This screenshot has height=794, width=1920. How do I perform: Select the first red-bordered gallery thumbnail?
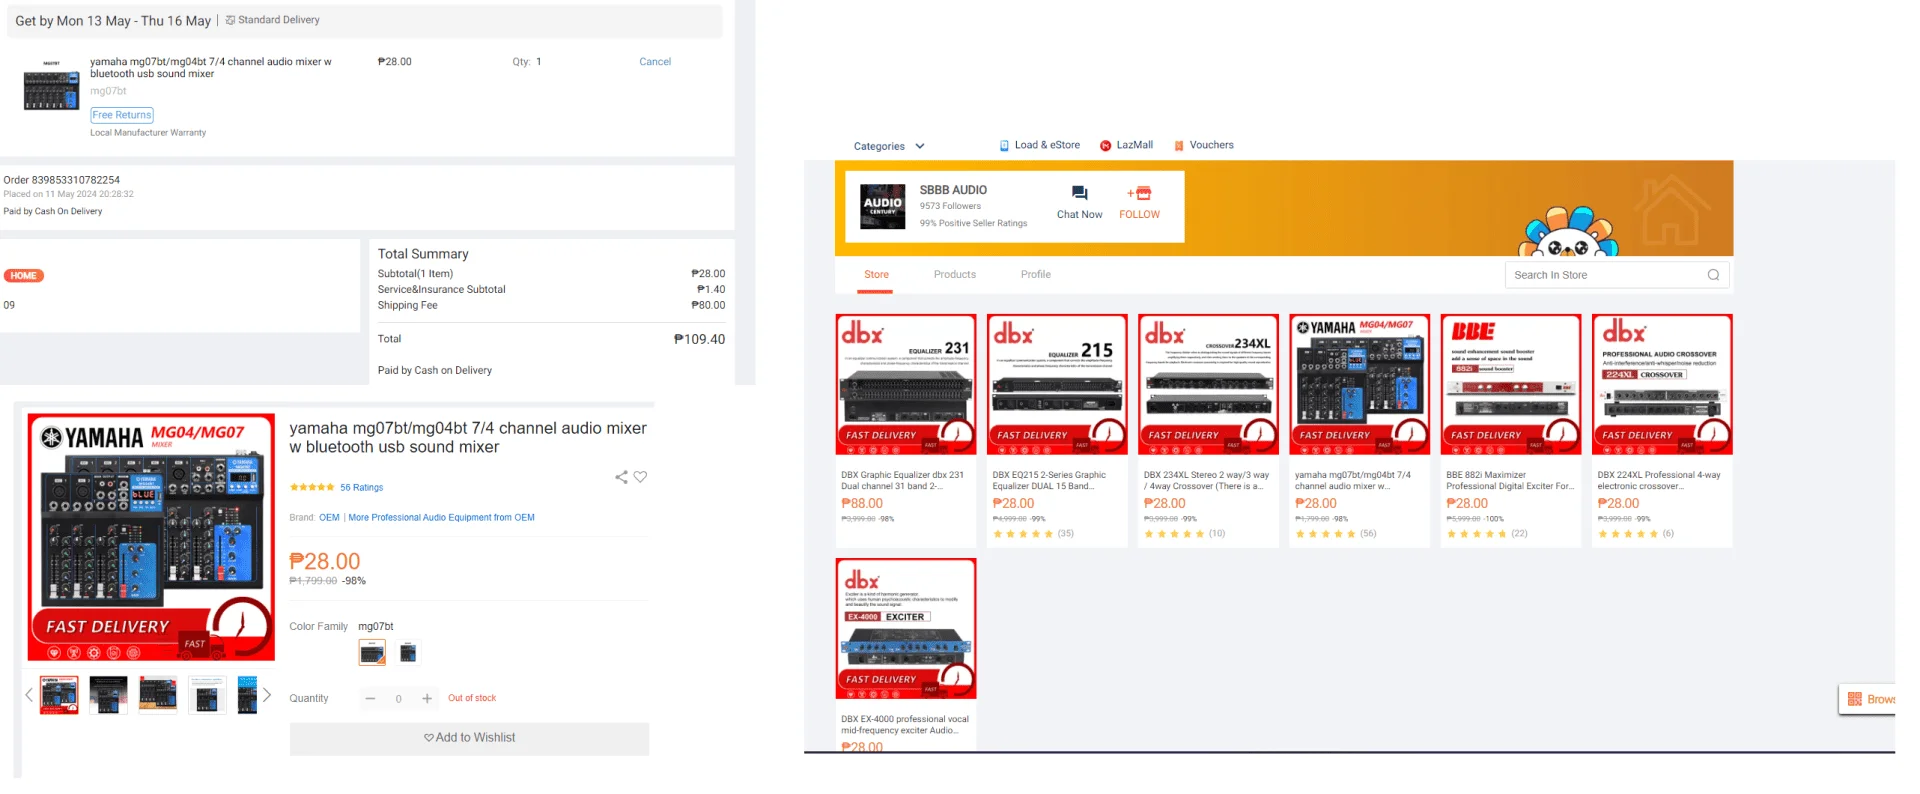coord(59,695)
